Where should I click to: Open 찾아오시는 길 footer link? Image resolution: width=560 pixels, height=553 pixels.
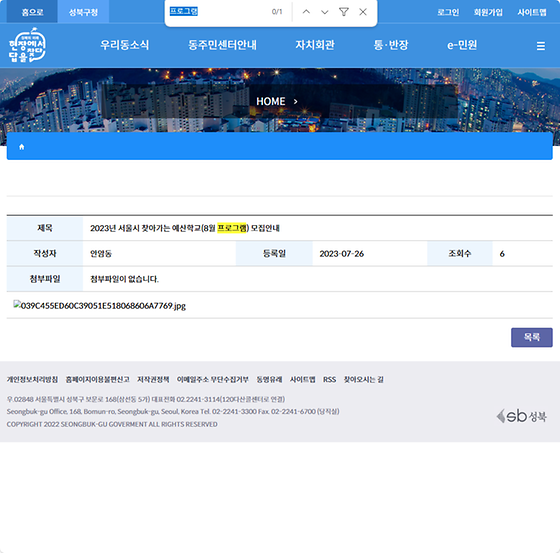(363, 379)
